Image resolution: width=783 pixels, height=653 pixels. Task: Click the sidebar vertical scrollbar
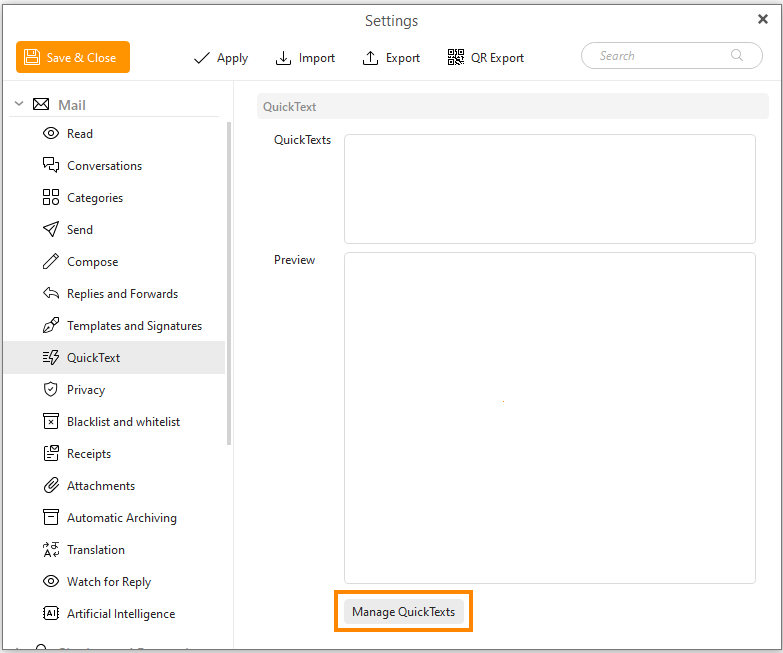coord(229,280)
